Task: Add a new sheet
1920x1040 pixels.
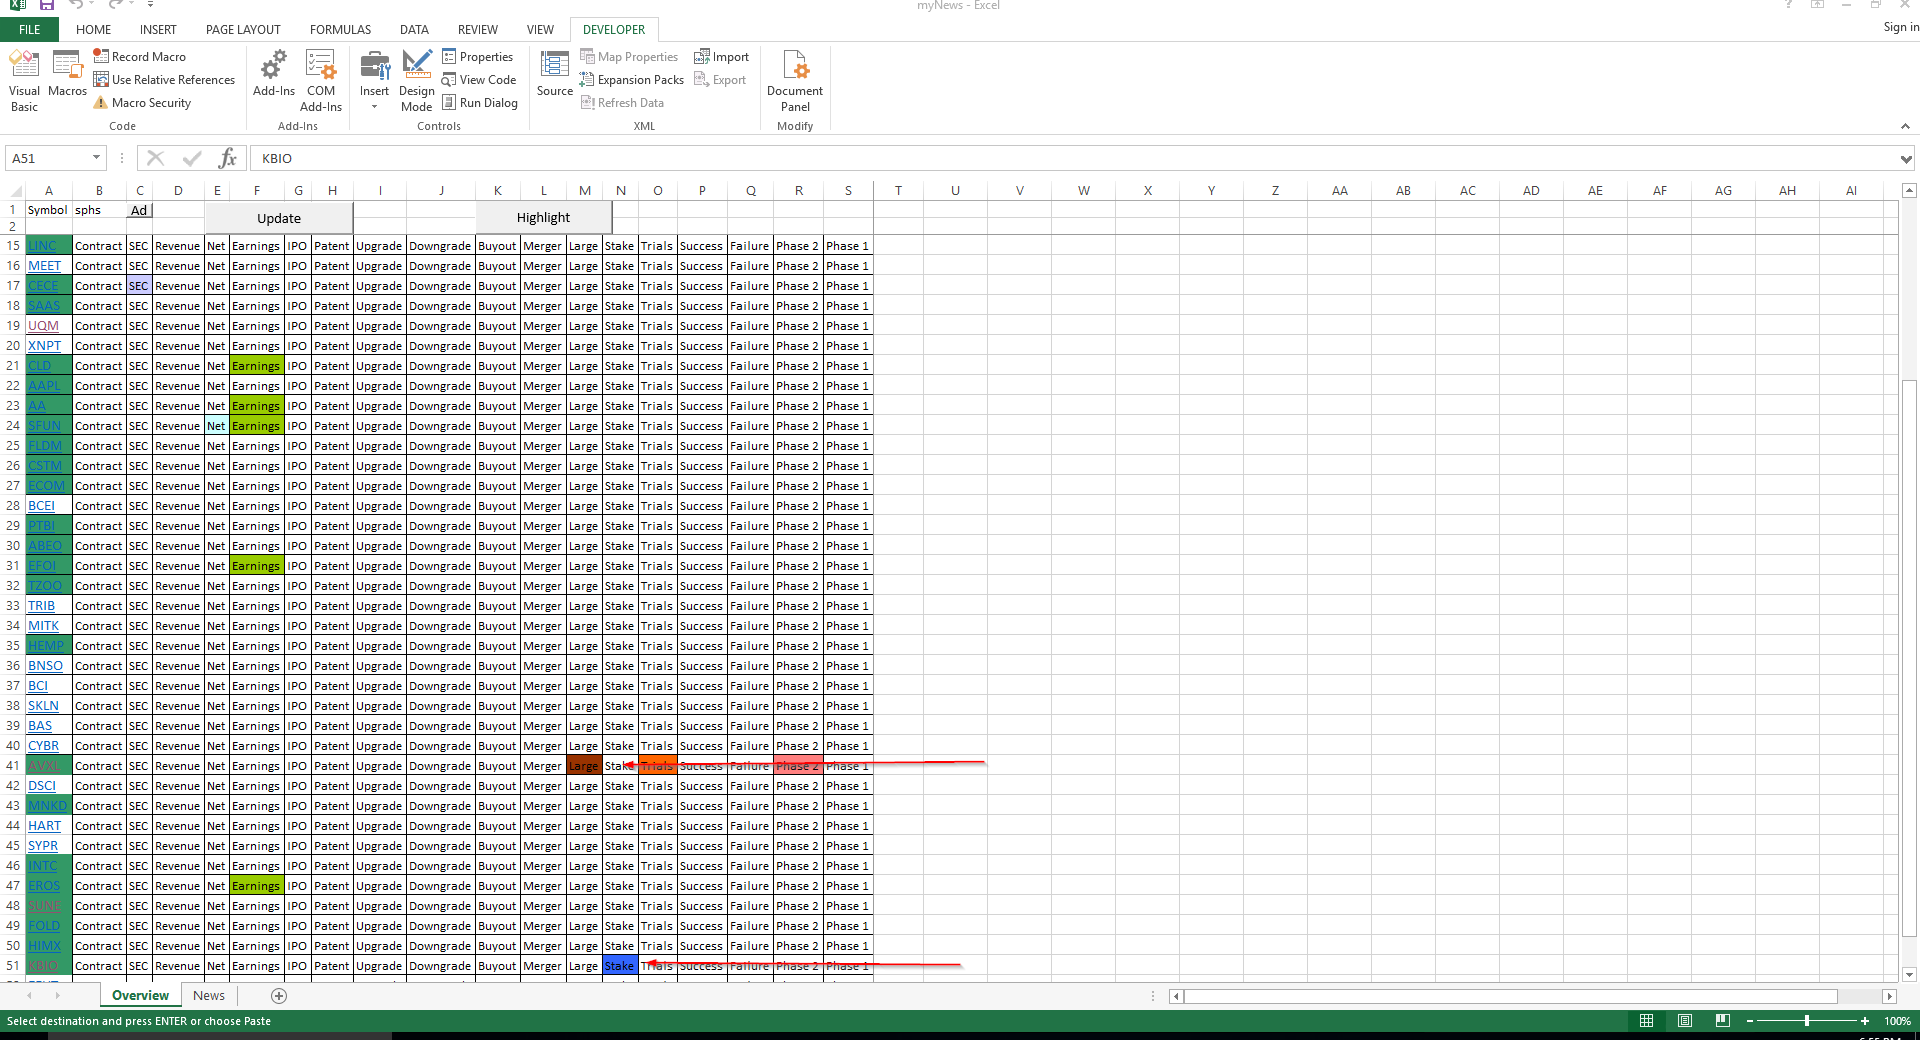Action: pos(279,996)
